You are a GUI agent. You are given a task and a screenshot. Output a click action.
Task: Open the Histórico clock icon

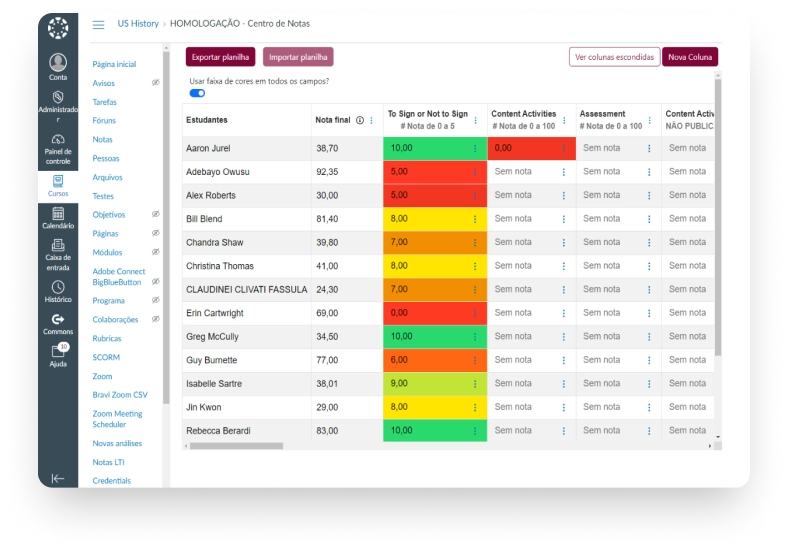(58, 287)
